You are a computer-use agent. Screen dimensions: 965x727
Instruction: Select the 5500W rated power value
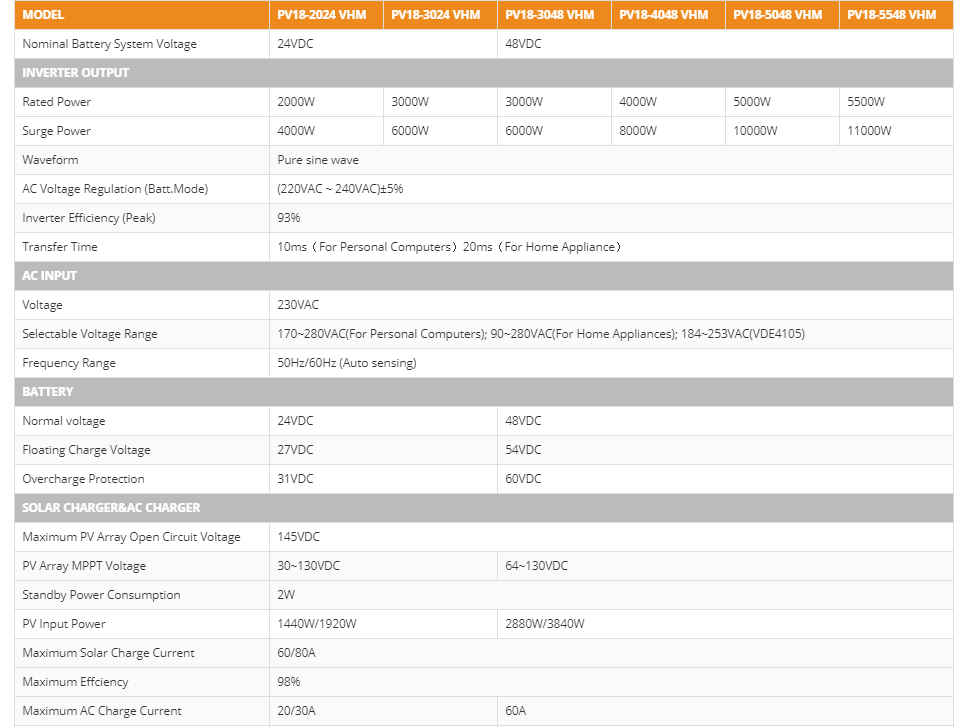866,102
